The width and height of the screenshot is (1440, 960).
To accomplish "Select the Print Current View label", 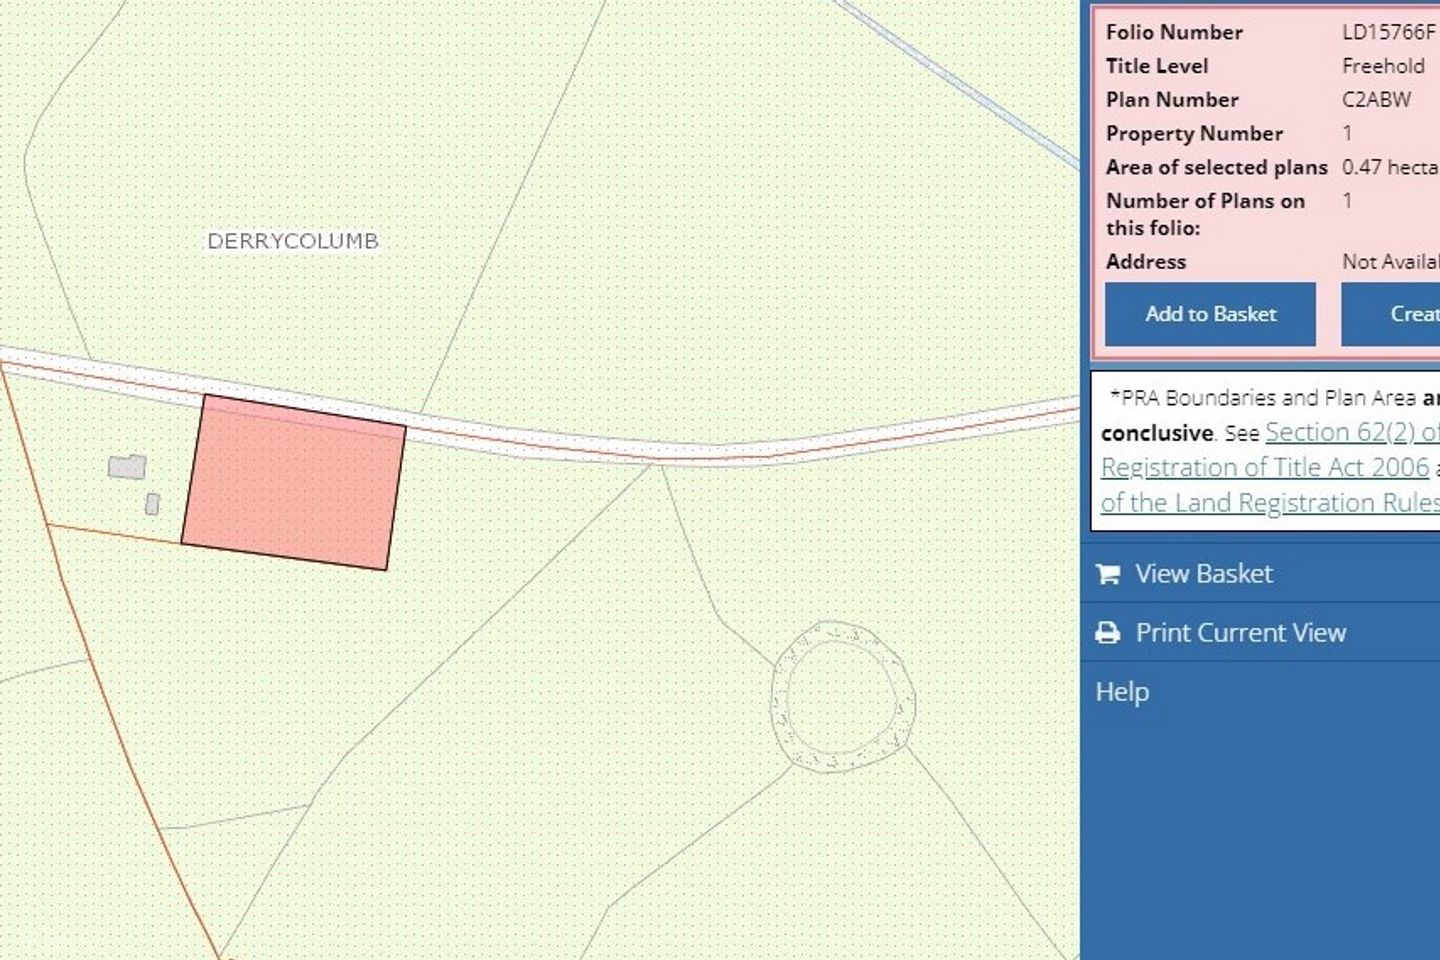I will coord(1240,633).
